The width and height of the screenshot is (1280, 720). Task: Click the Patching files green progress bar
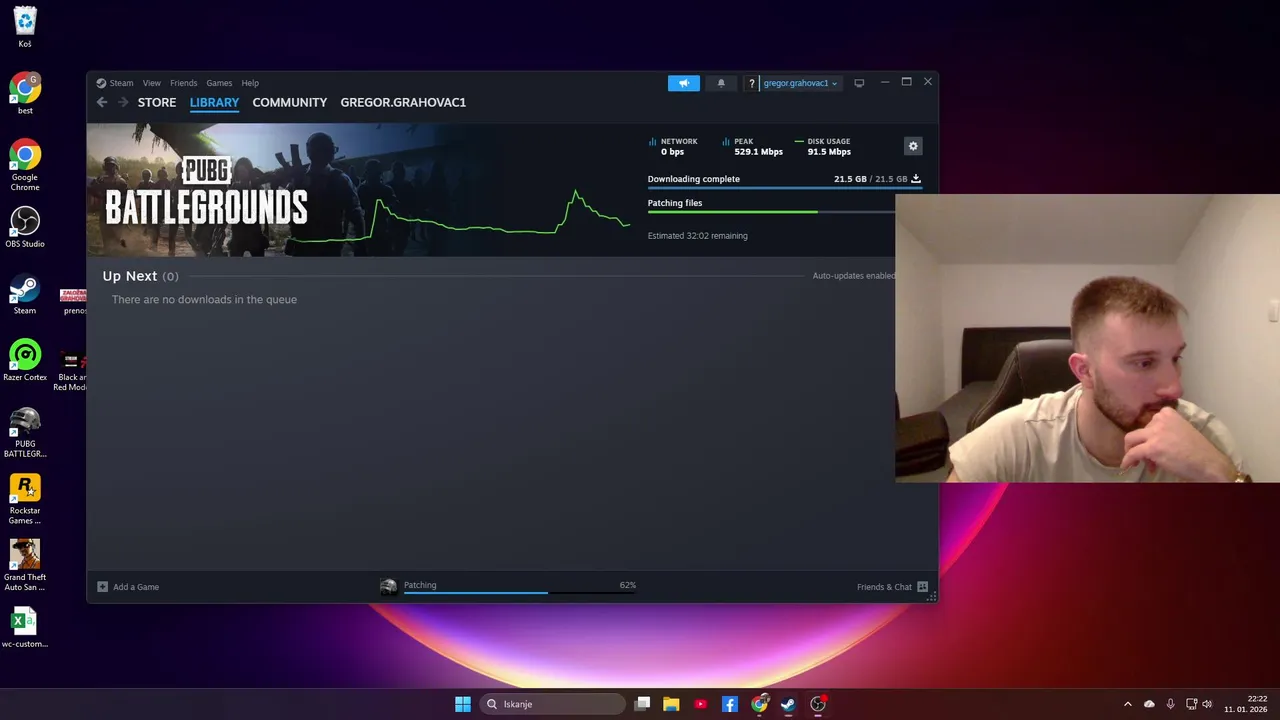tap(771, 212)
